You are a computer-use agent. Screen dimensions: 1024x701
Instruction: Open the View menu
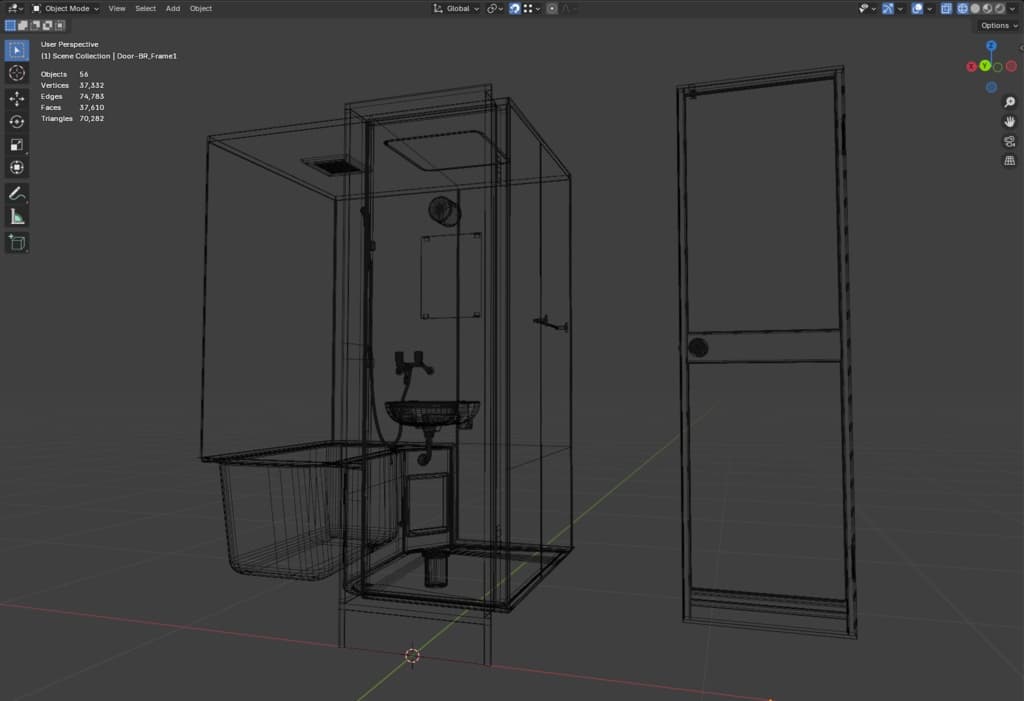coord(117,8)
